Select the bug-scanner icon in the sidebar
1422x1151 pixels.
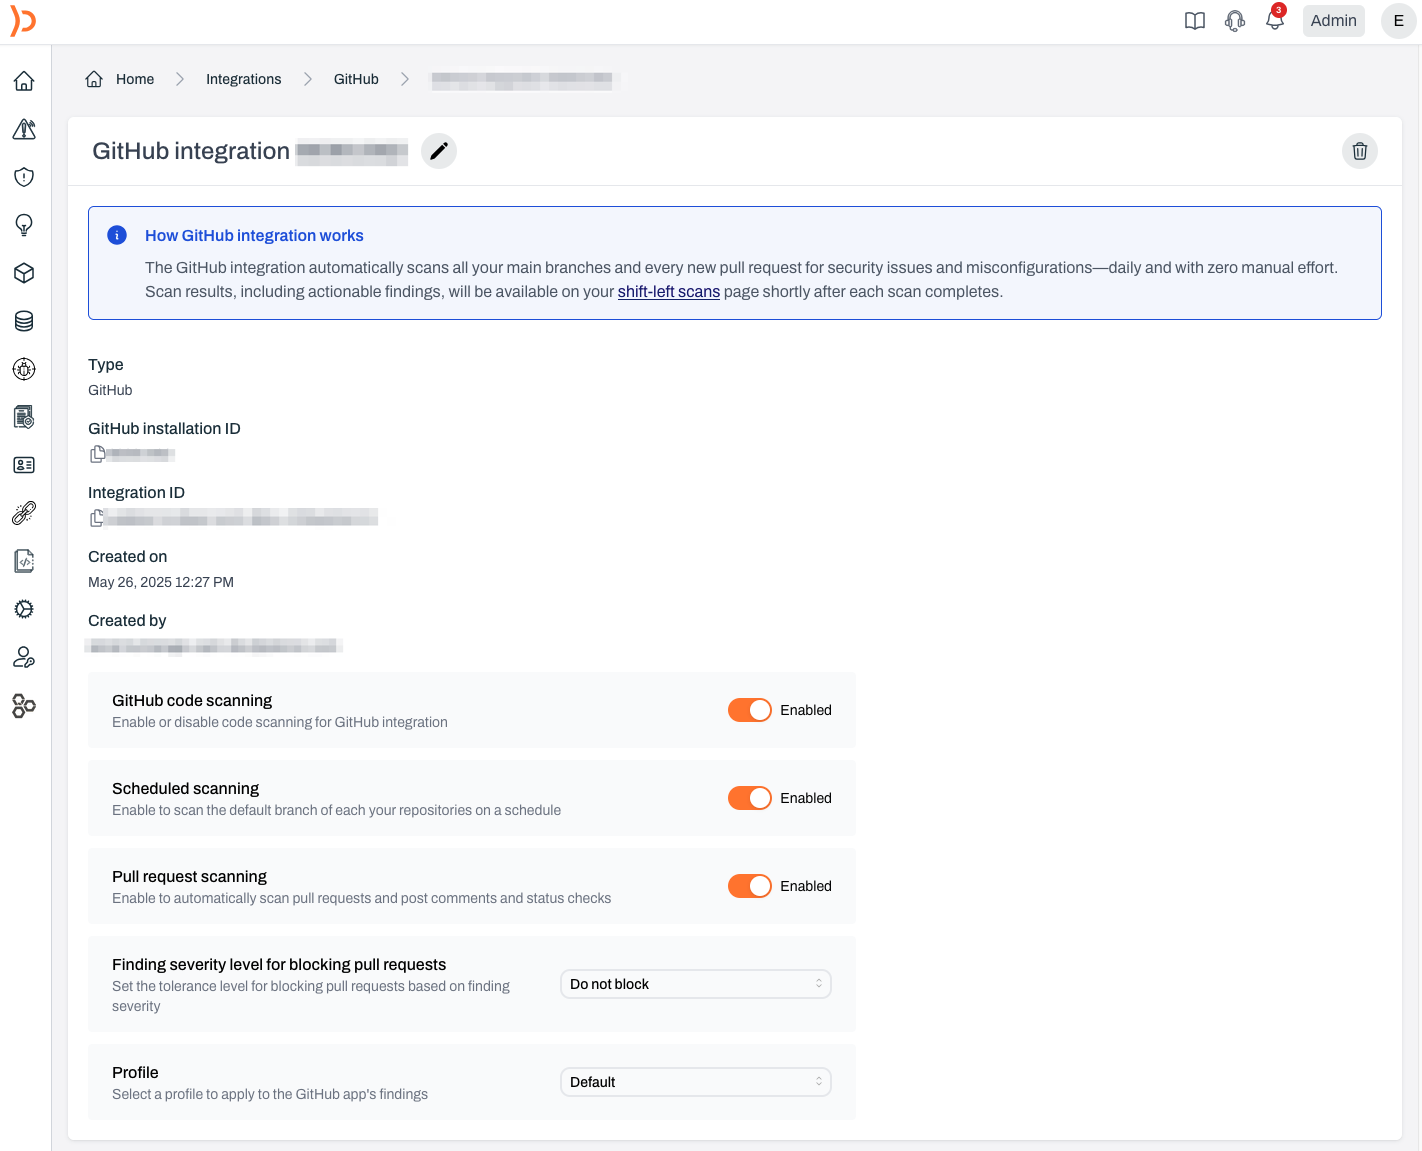point(23,369)
